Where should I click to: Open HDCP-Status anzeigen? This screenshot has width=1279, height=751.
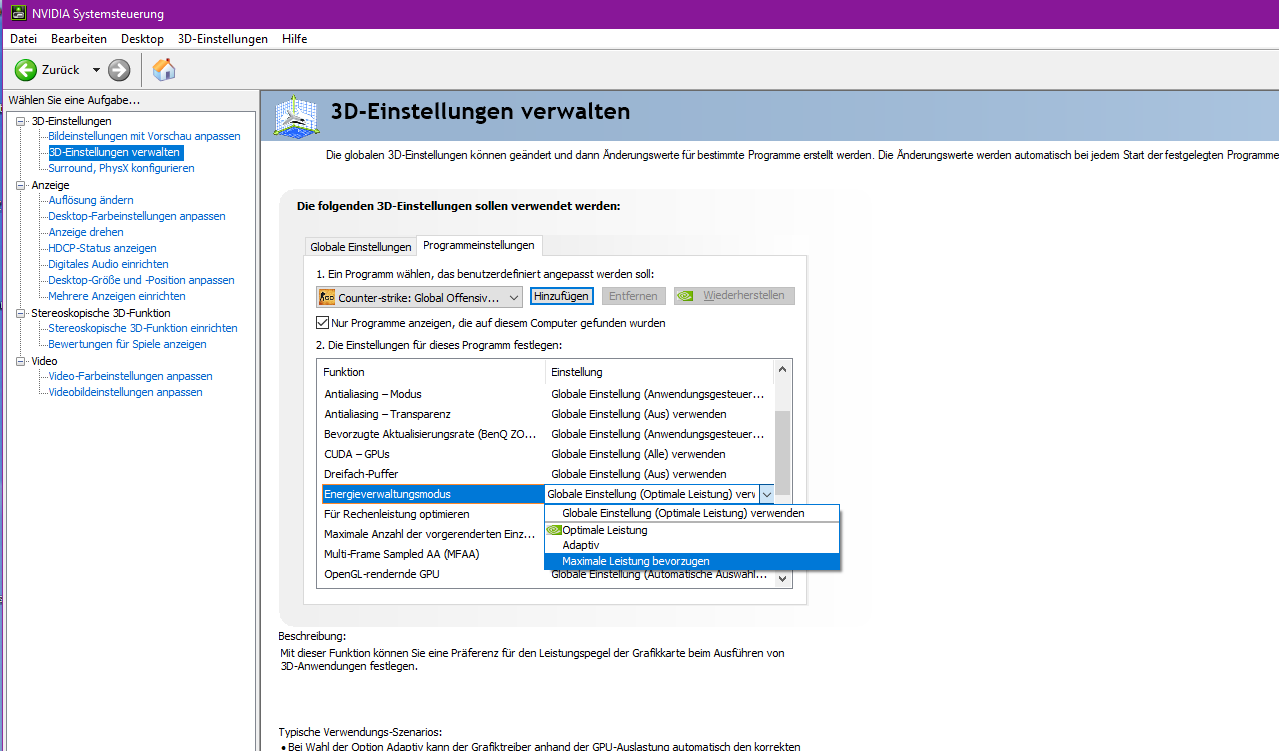102,248
